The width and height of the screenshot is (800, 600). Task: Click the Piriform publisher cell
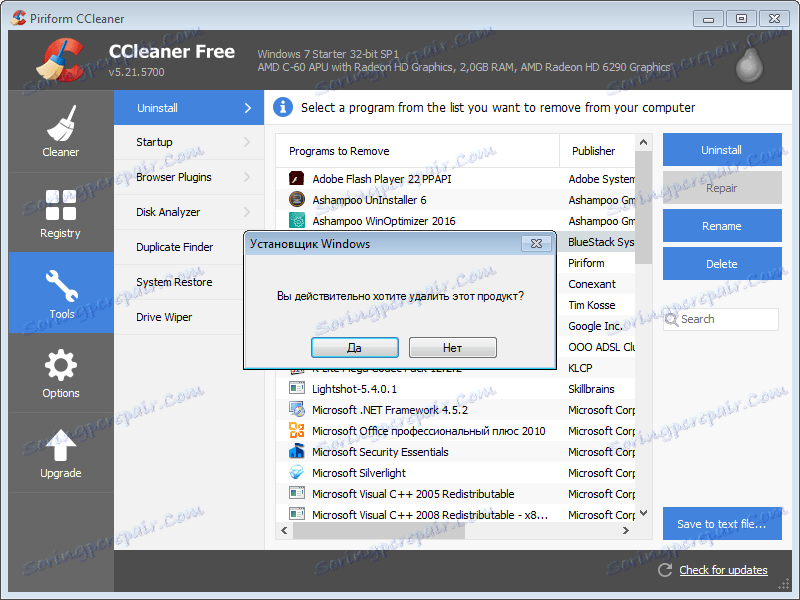point(586,263)
